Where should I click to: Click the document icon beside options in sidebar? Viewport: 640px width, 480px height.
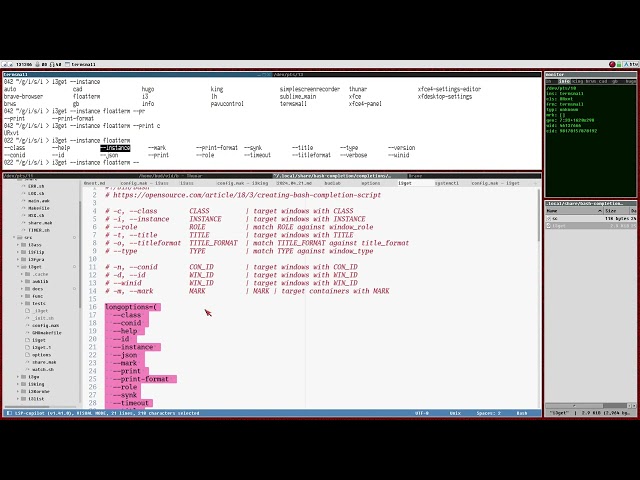27,355
